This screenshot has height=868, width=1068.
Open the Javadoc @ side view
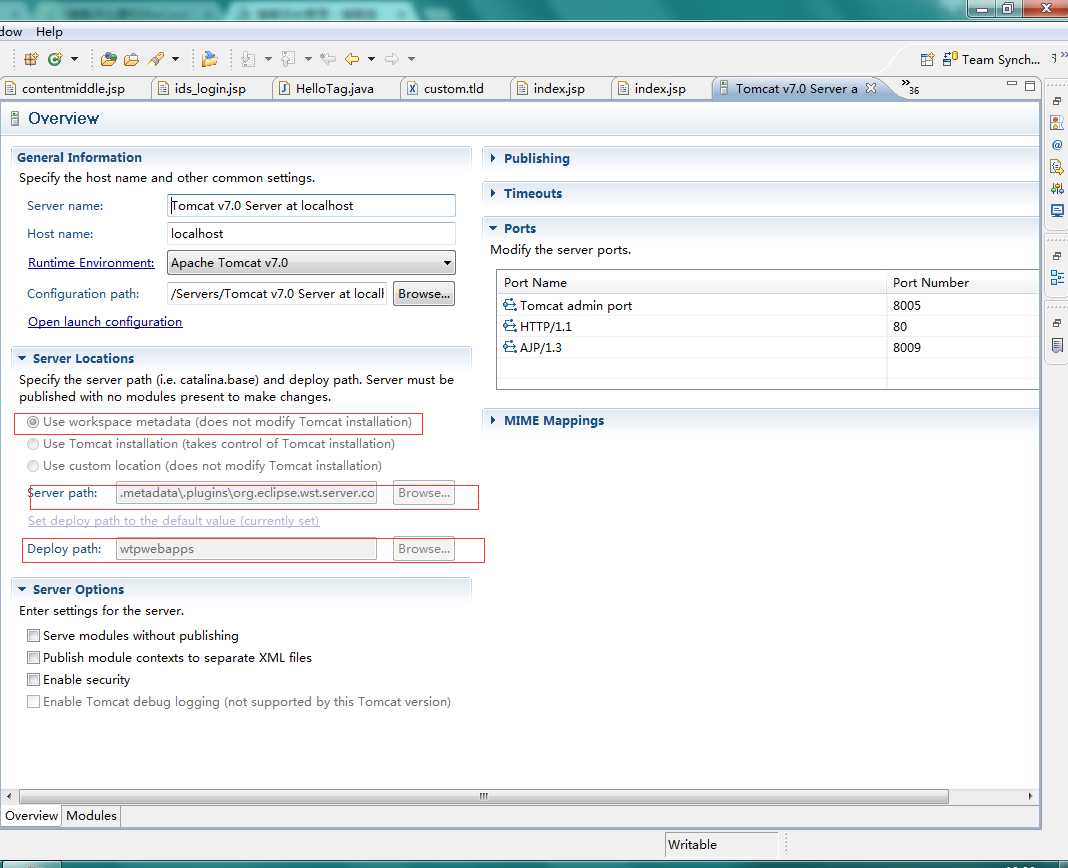(1056, 144)
